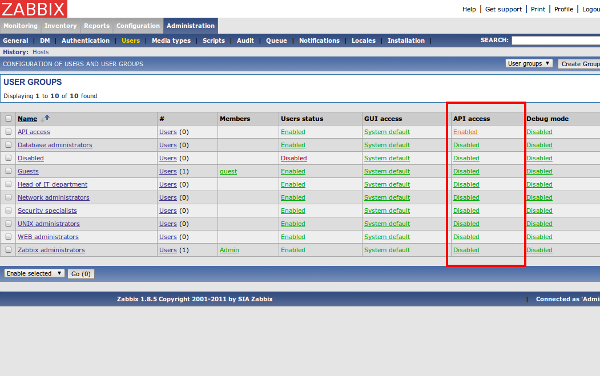Click the Create Group button
600x376 pixels.
coord(579,63)
